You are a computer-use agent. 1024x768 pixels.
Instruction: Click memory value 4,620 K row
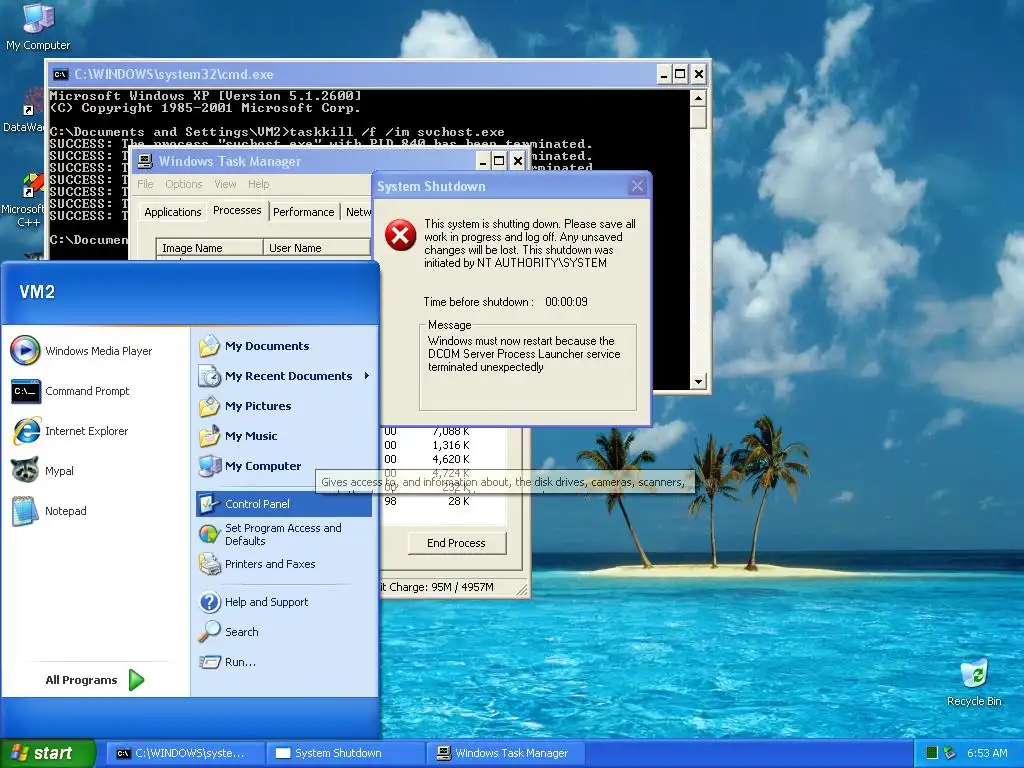click(451, 459)
